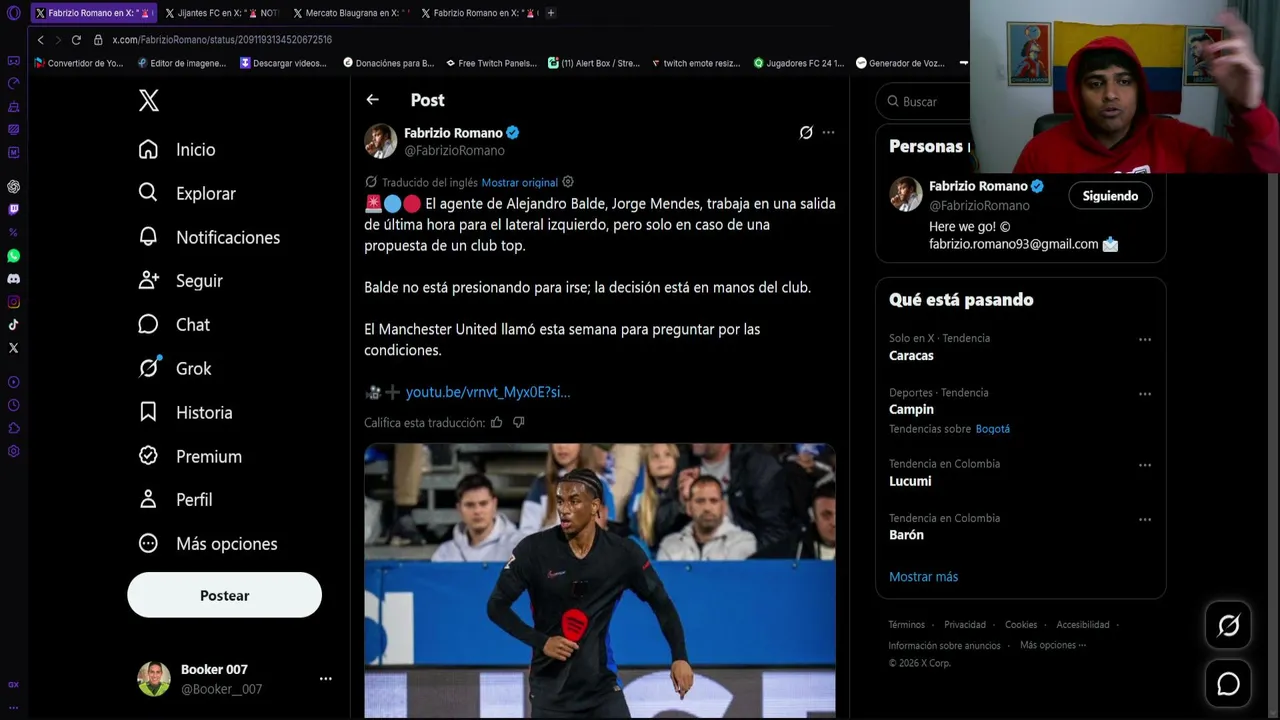Image resolution: width=1280 pixels, height=720 pixels.
Task: Open Historia in the X menu
Action: (185, 412)
